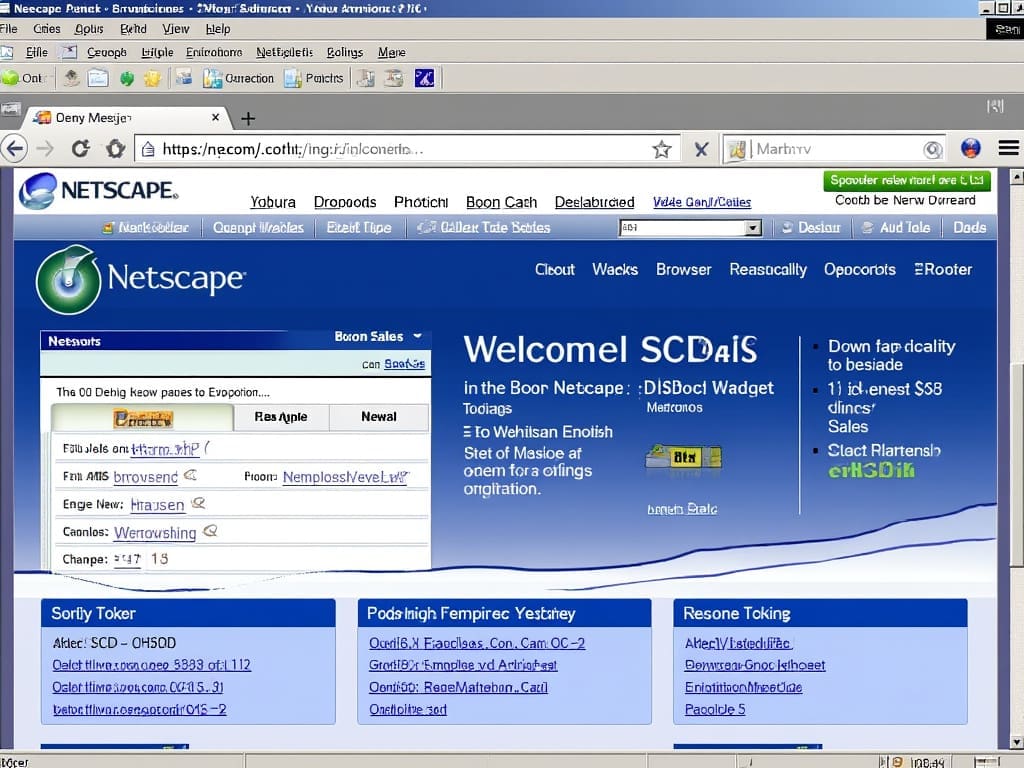Screen dimensions: 1024x768
Task: Click the URL address bar field
Action: click(400, 149)
